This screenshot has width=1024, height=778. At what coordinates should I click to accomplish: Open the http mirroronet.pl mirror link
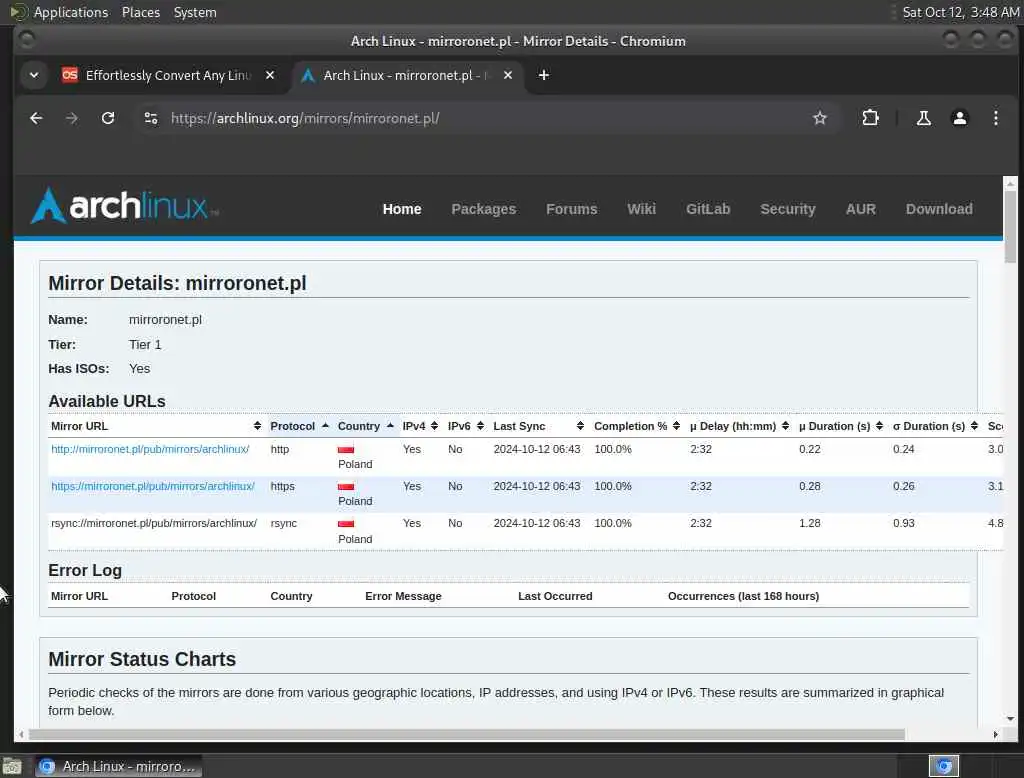[x=150, y=449]
